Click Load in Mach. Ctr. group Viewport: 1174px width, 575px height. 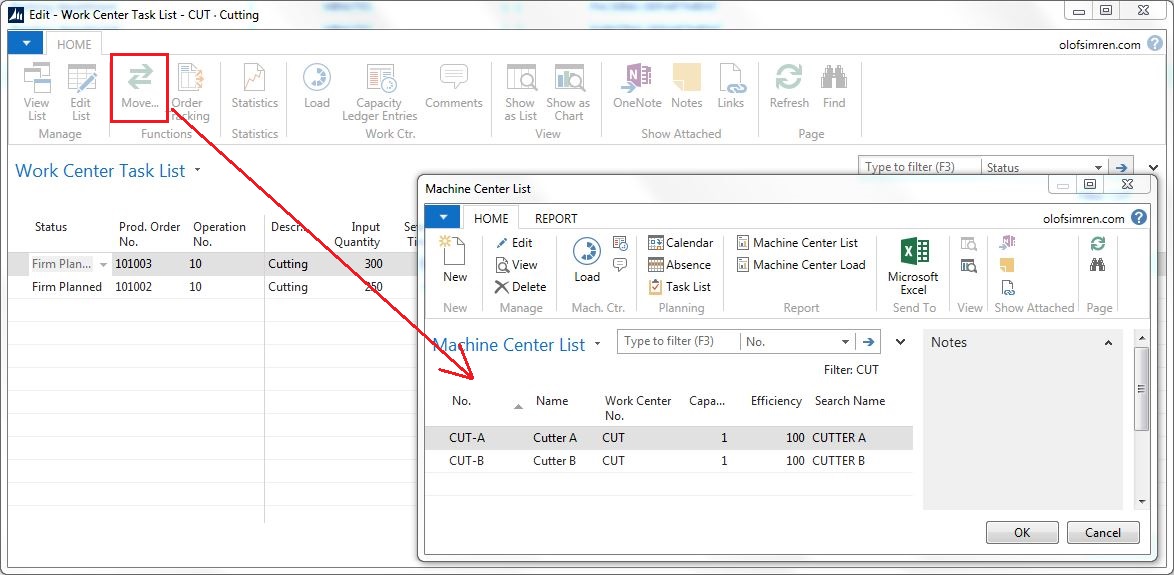(x=587, y=260)
